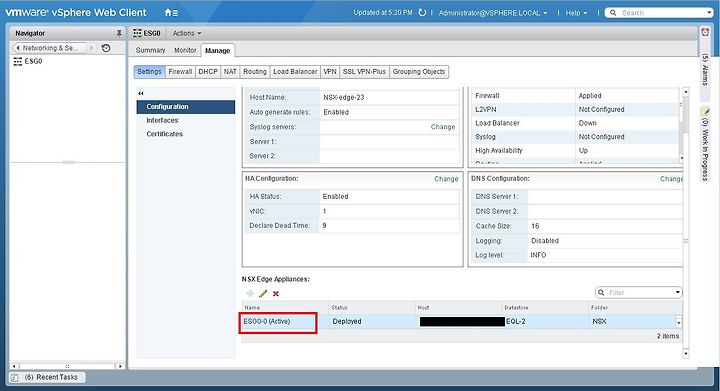Image resolution: width=720 pixels, height=391 pixels.
Task: Open the DHCP sub-tab
Action: (x=208, y=72)
